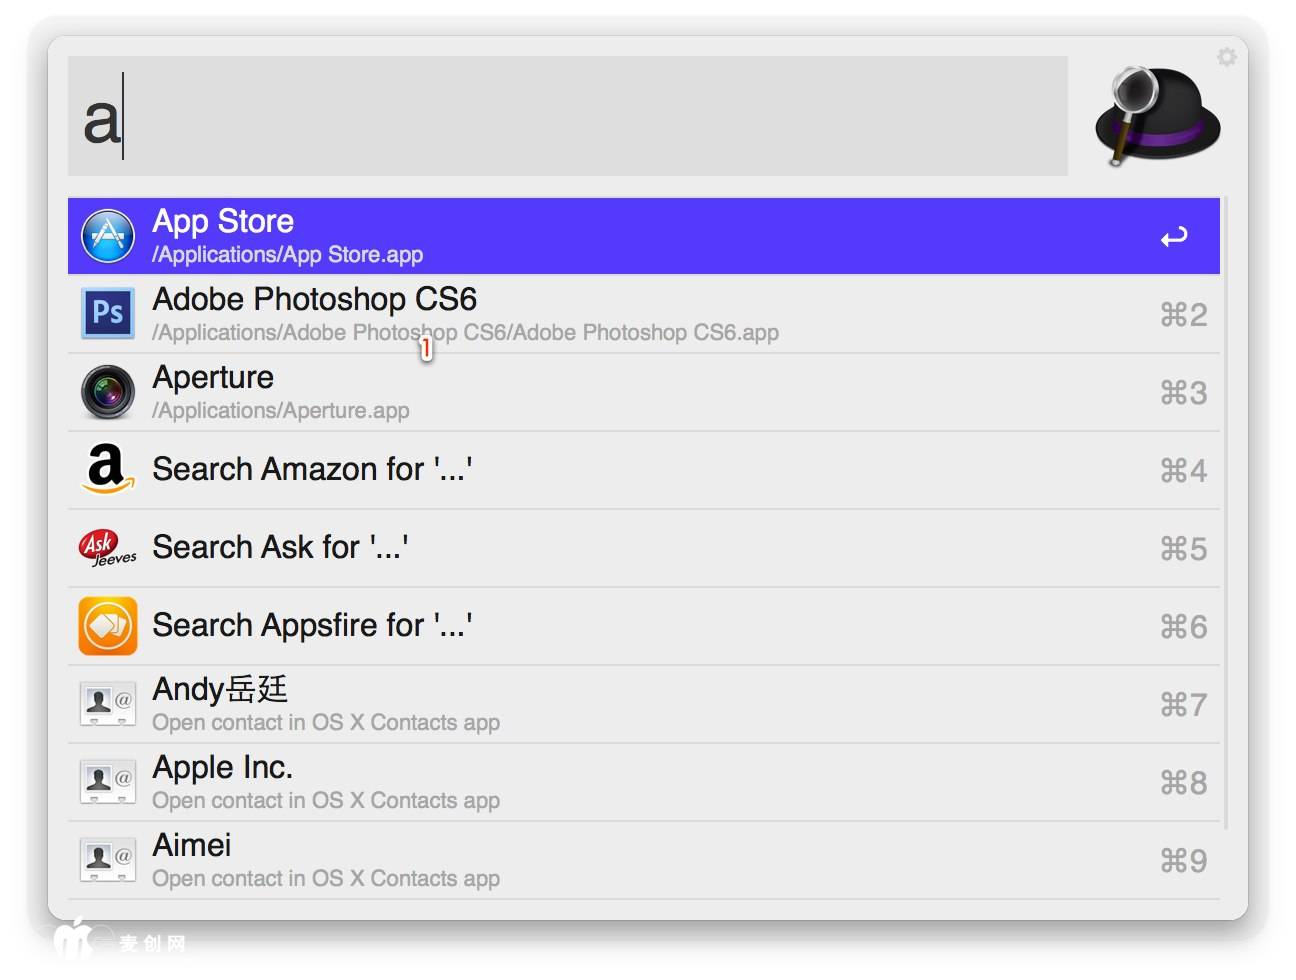1296x980 pixels.
Task: Click the Ask Jeeves logo icon
Action: [108, 547]
